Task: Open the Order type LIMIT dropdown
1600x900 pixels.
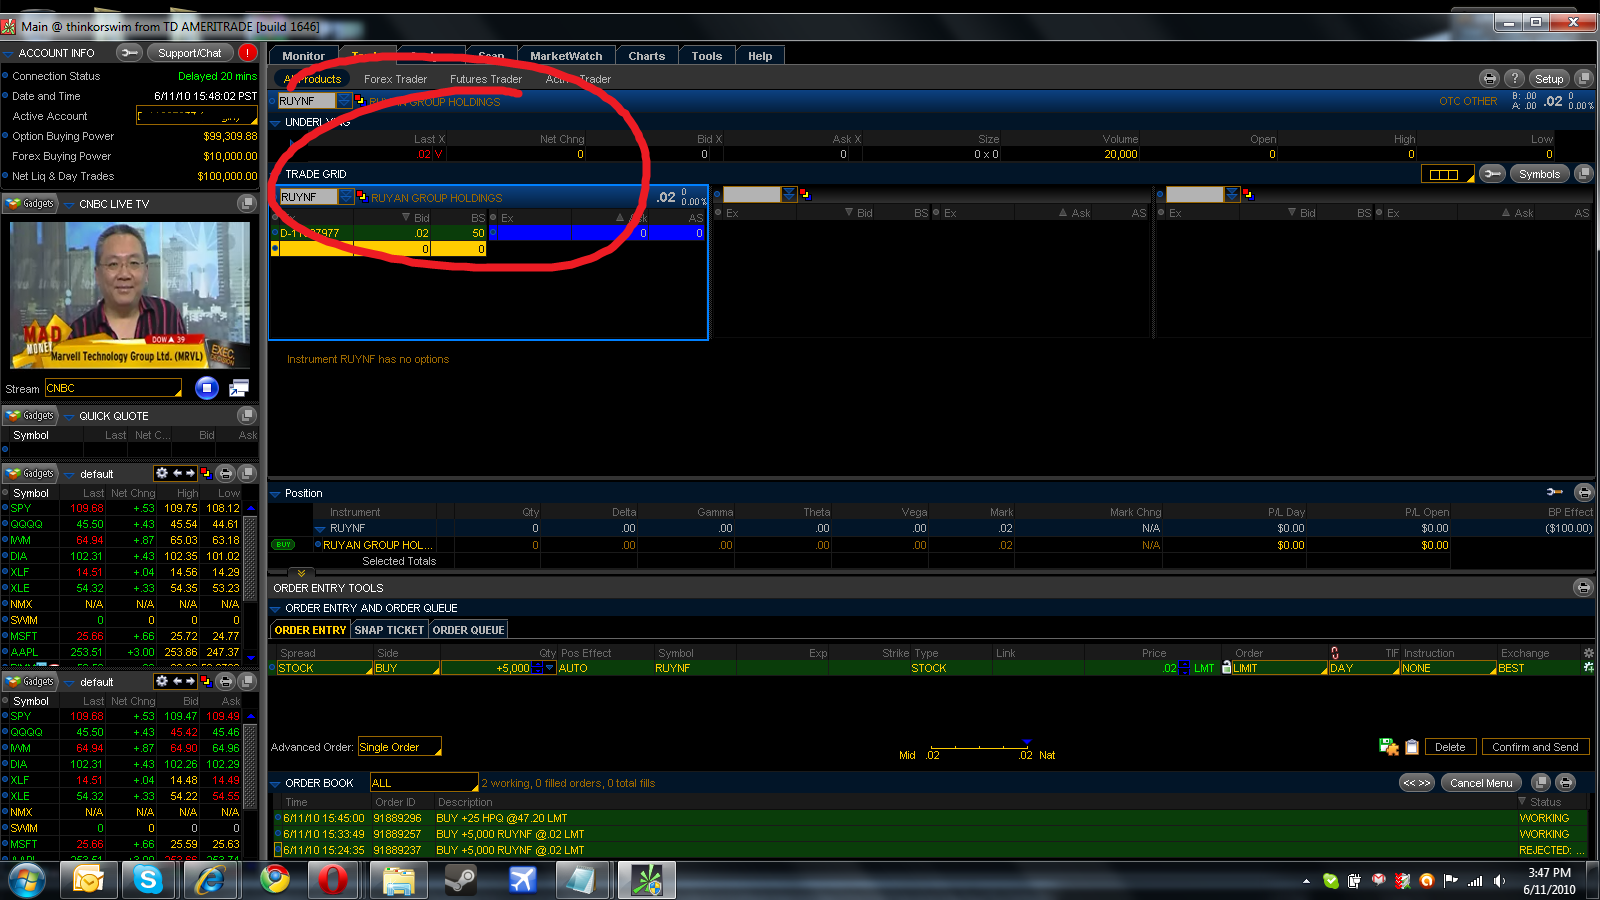Action: (1280, 668)
